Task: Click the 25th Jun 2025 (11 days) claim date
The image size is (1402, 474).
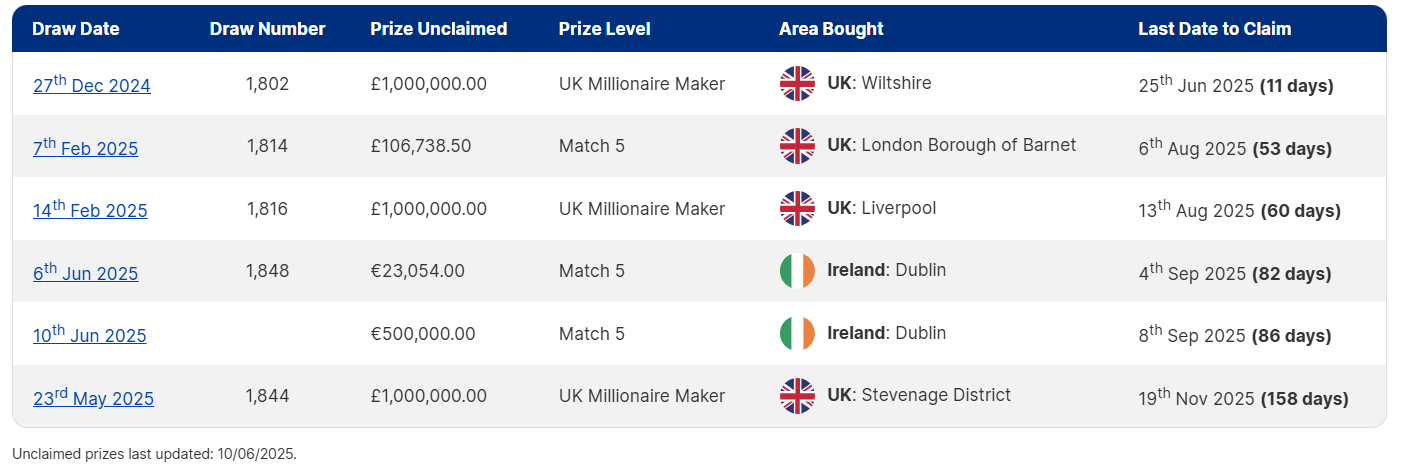Action: 1236,85
